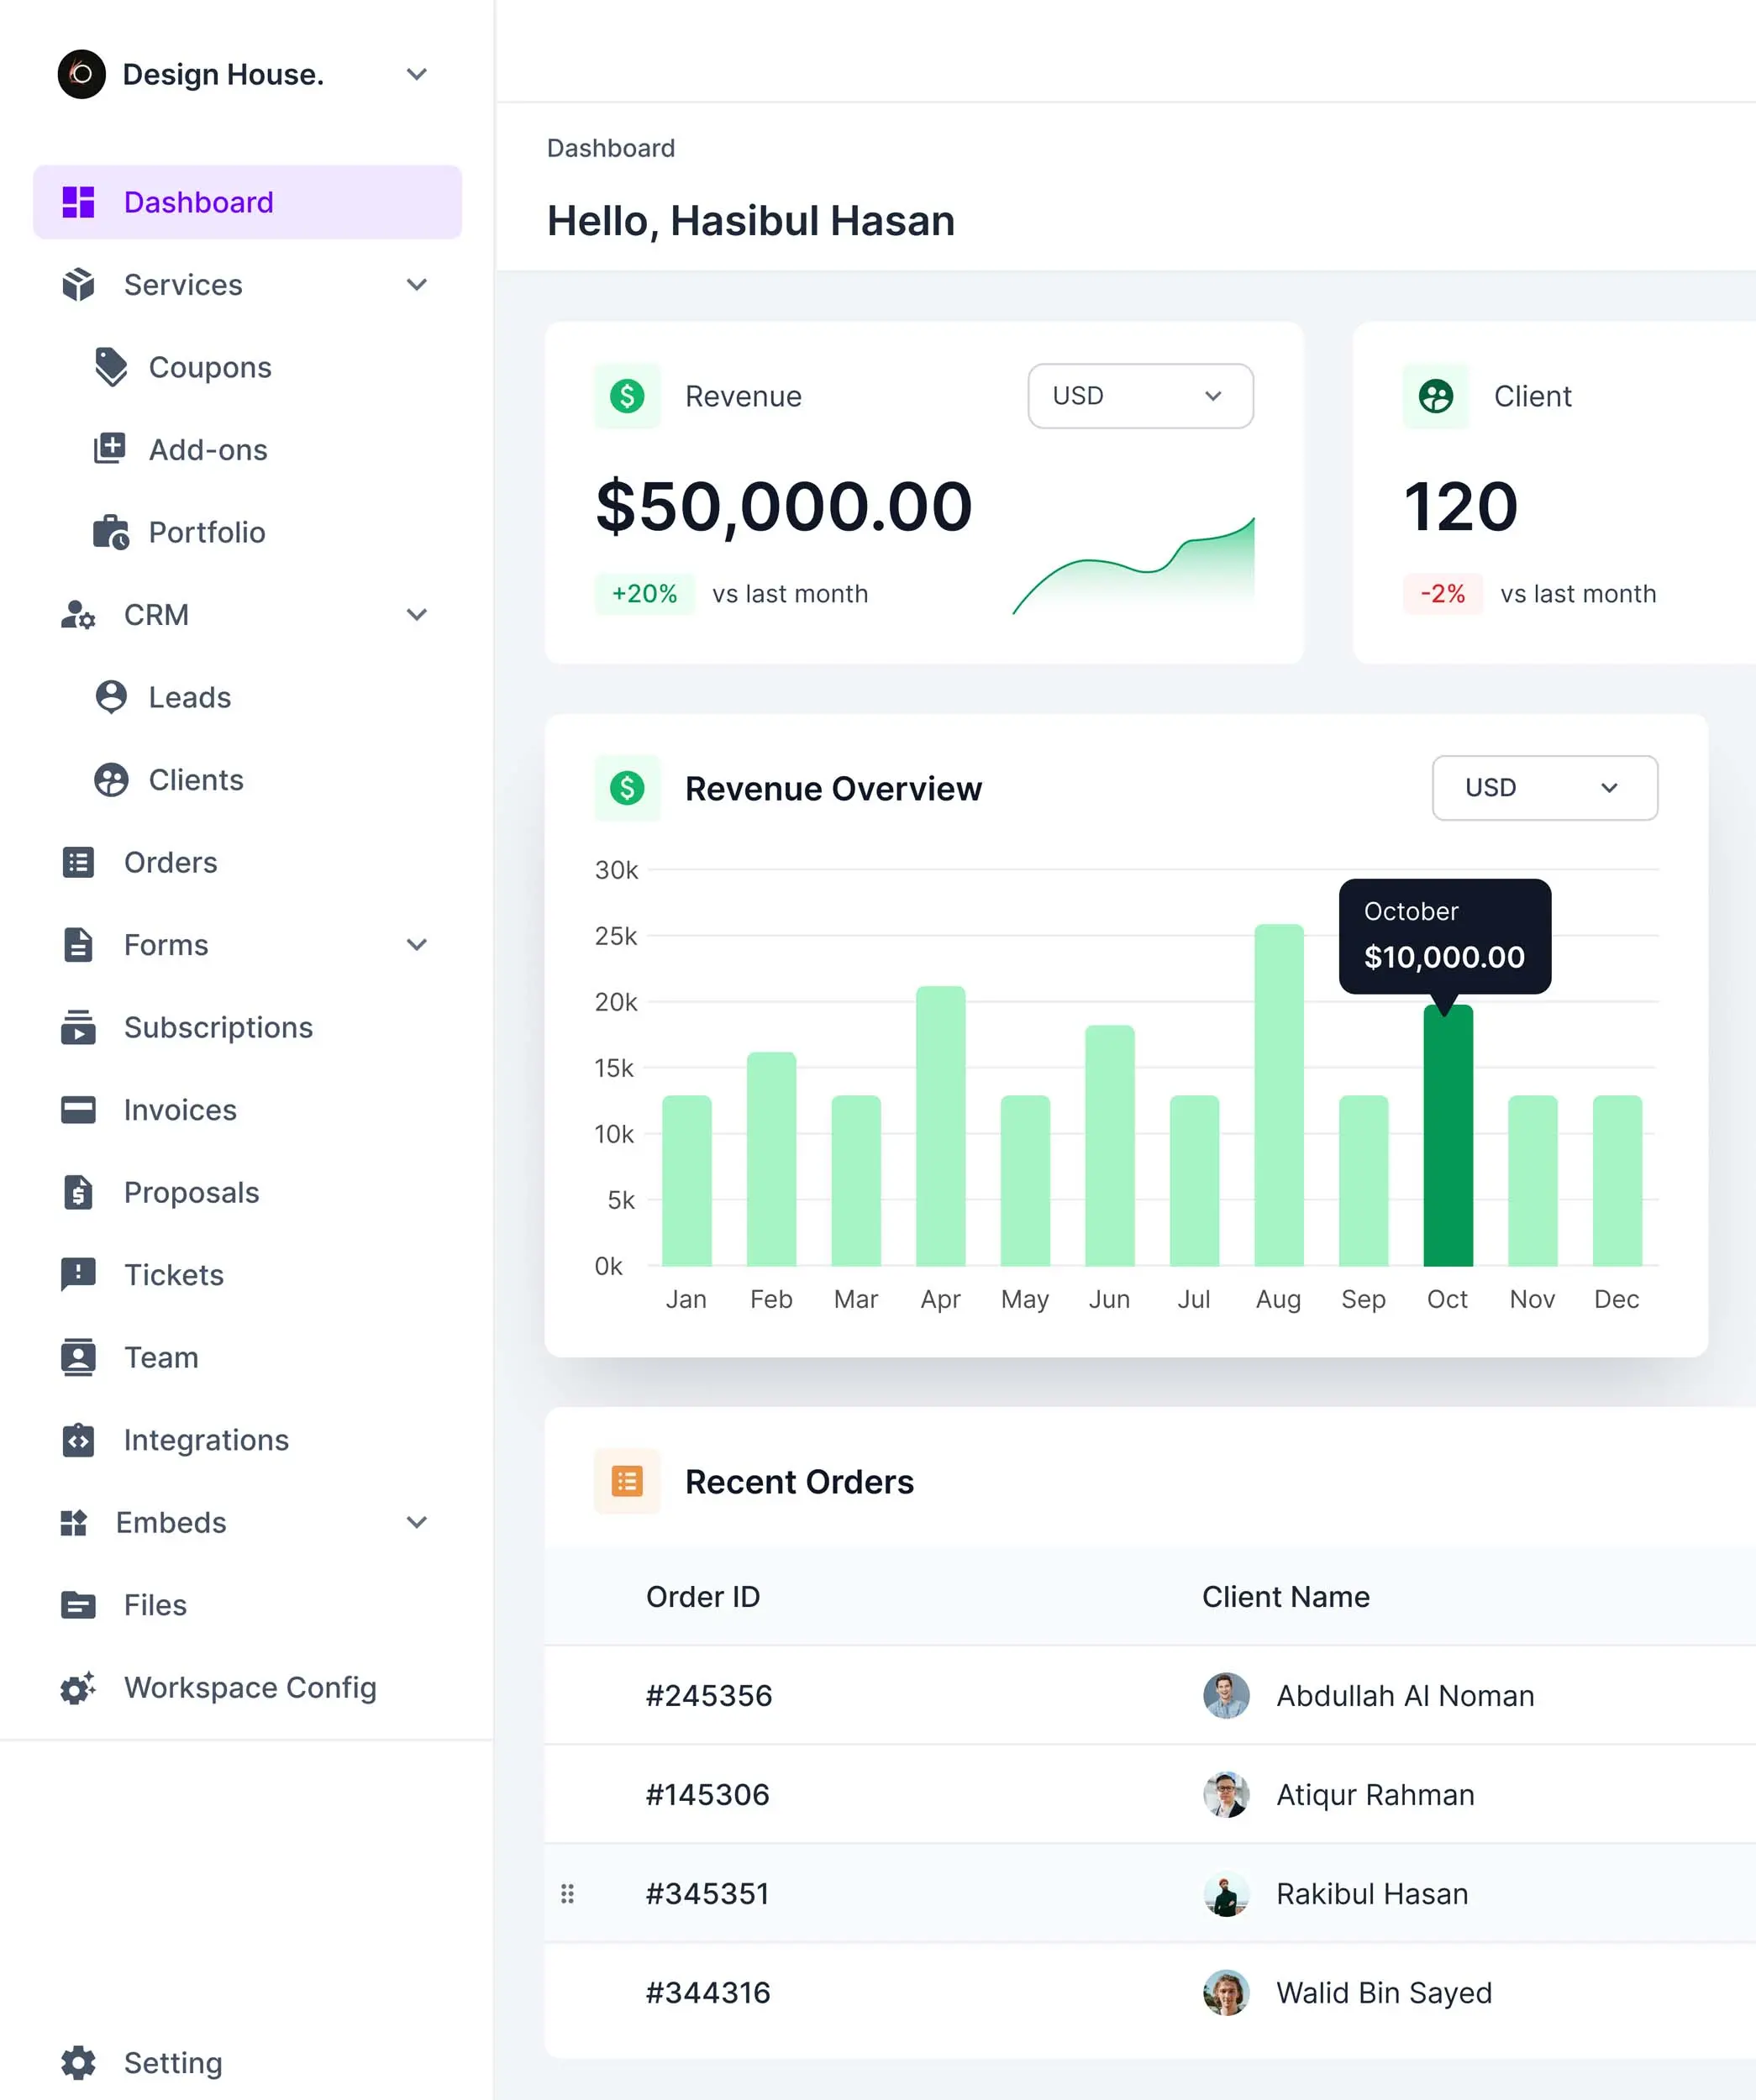Select the Integrations plugin icon

coord(77,1440)
